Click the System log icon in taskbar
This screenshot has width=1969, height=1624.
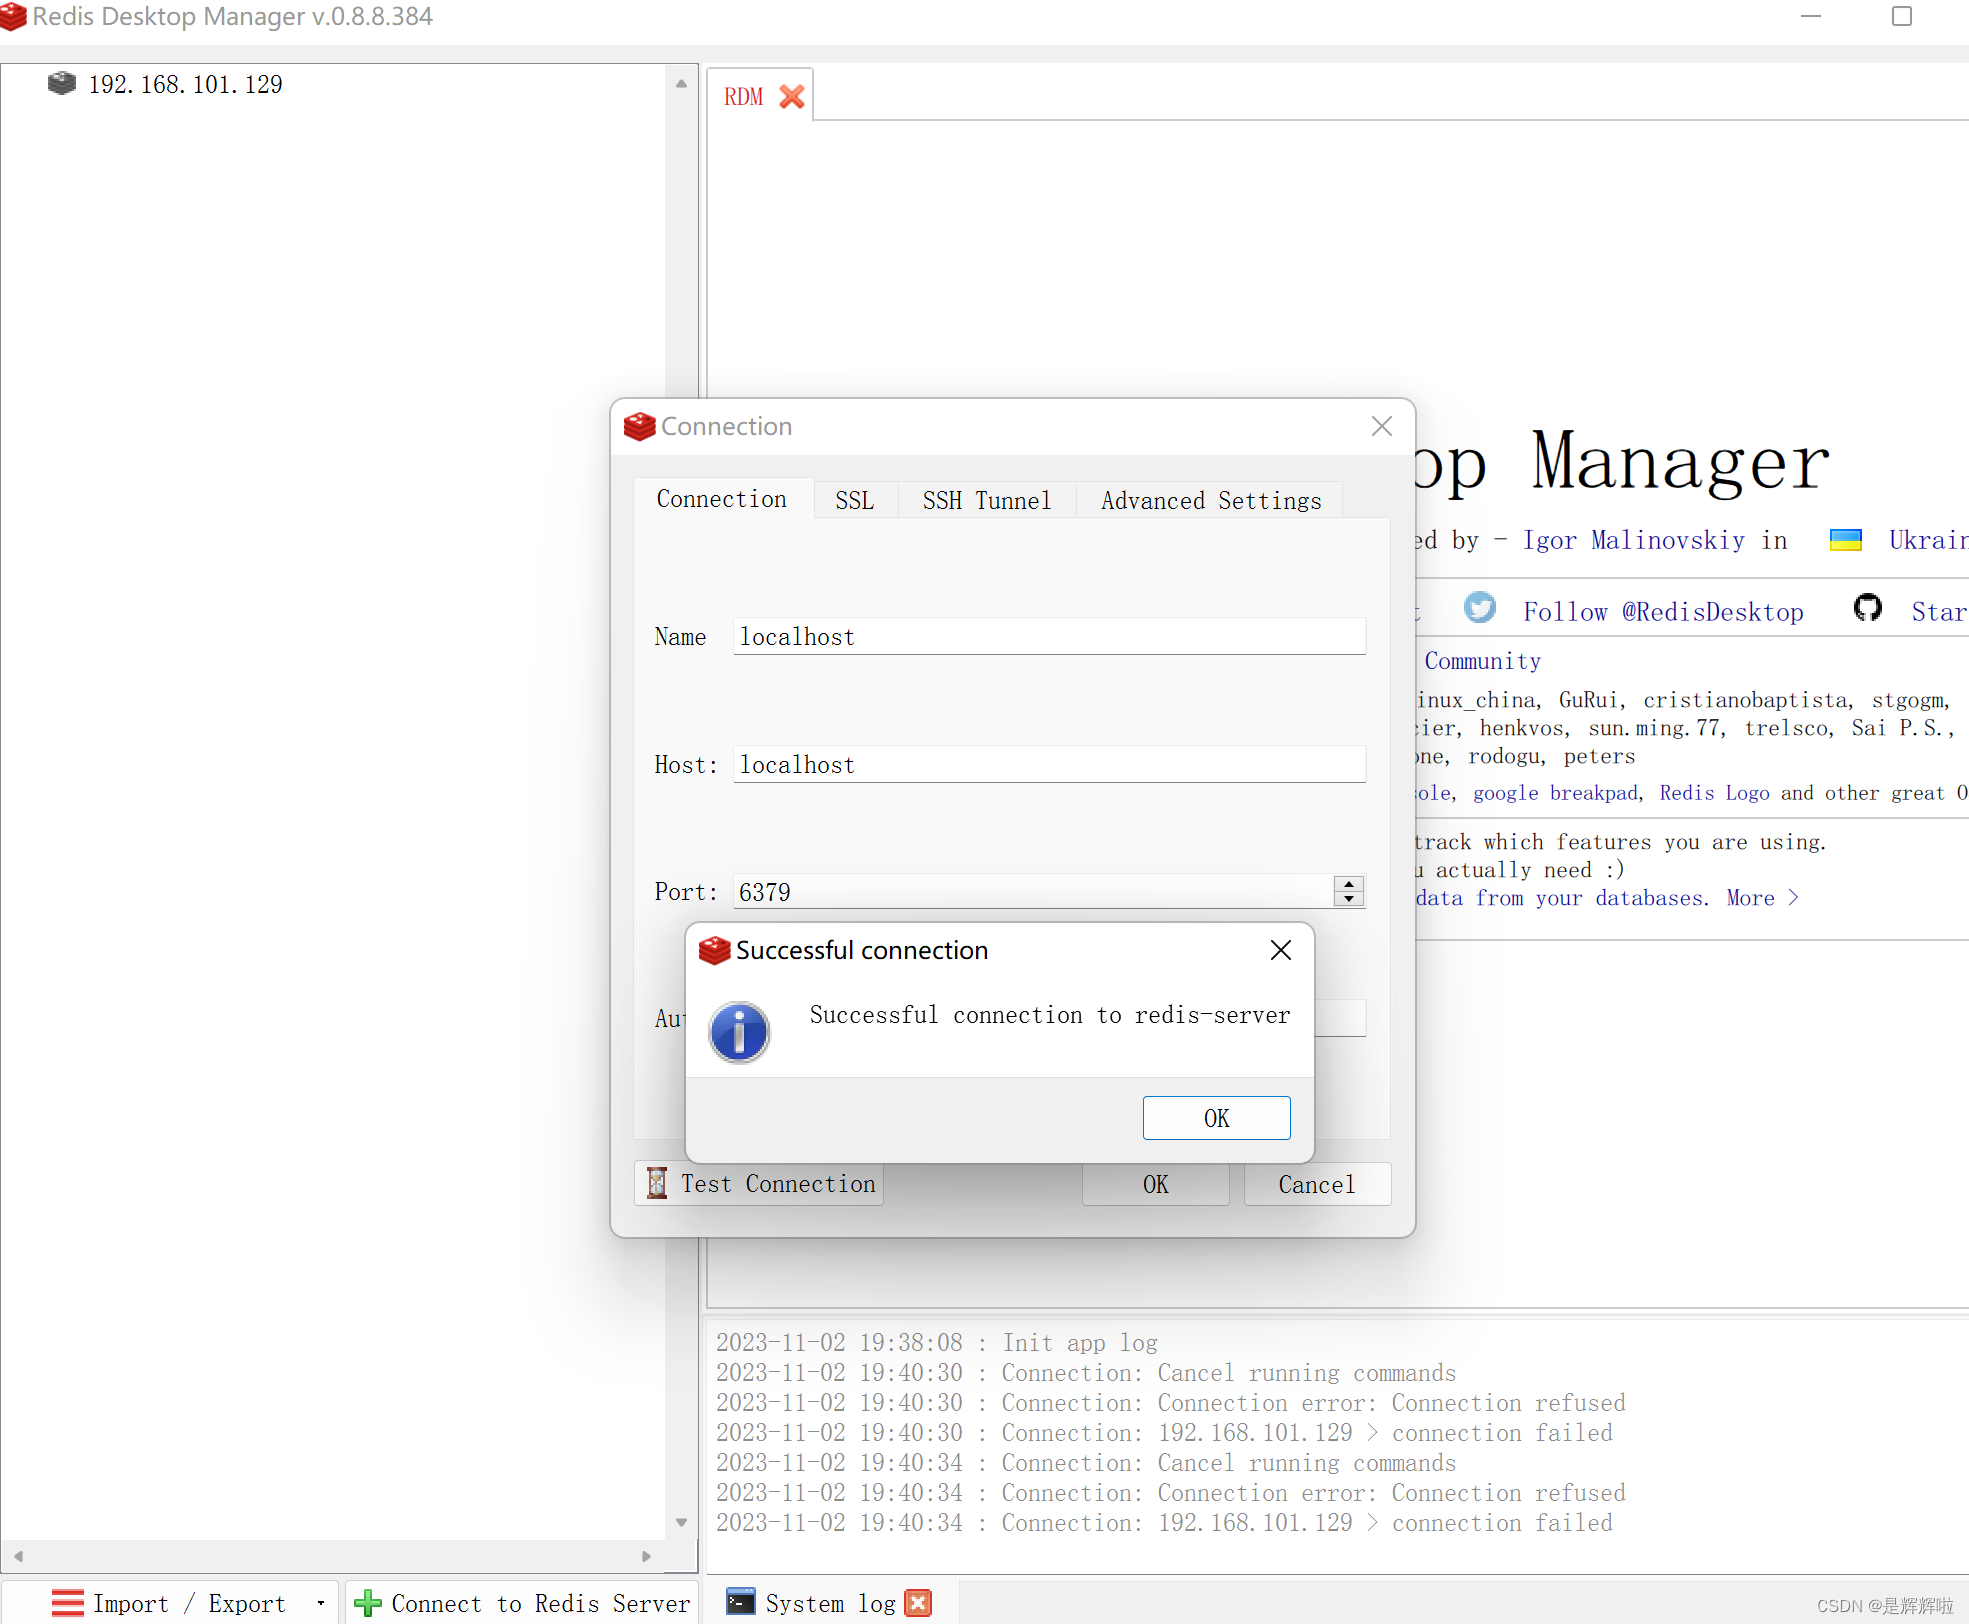pyautogui.click(x=746, y=1599)
